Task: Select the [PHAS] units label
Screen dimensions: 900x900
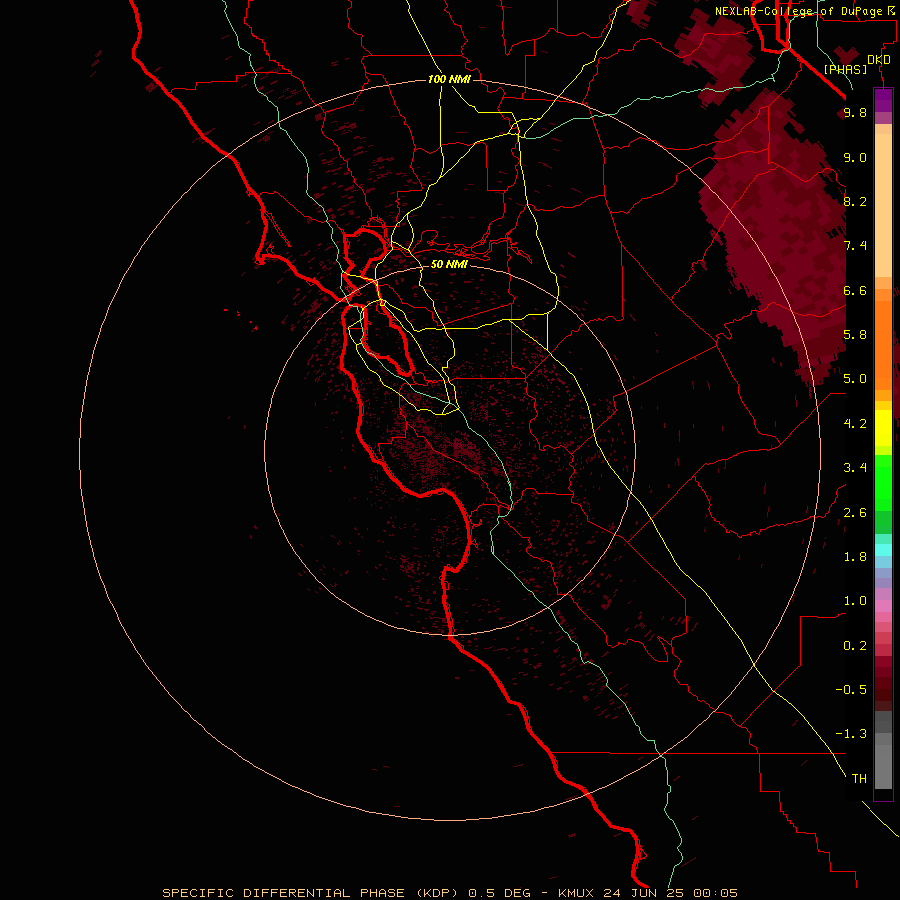Action: coord(845,69)
